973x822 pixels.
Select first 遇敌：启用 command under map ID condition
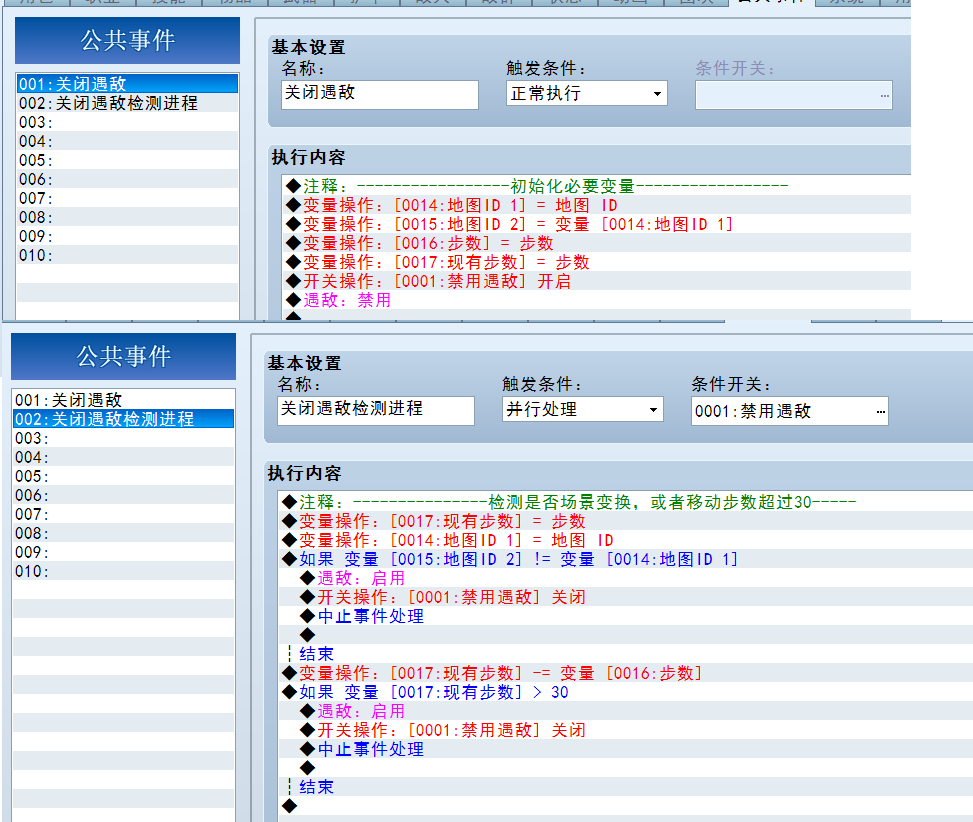626,578
